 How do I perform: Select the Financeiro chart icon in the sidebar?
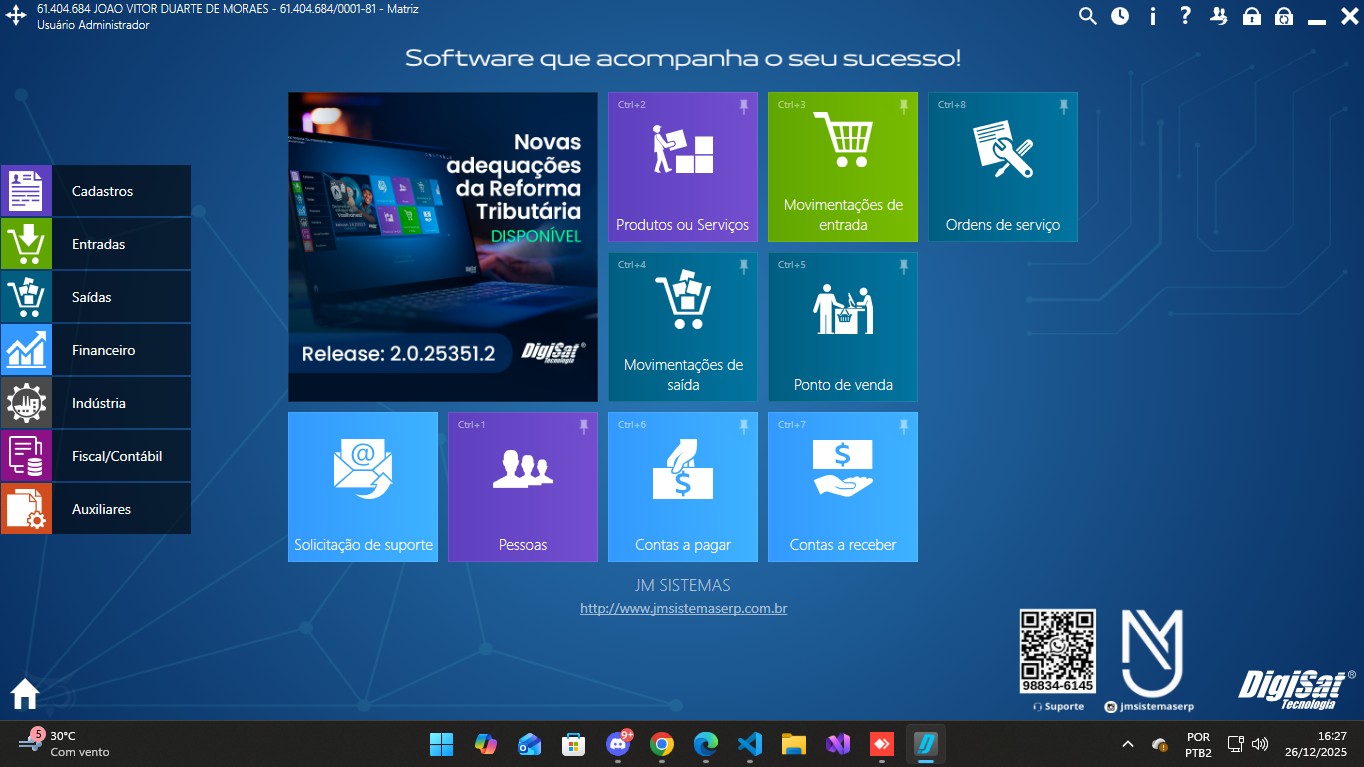click(26, 349)
